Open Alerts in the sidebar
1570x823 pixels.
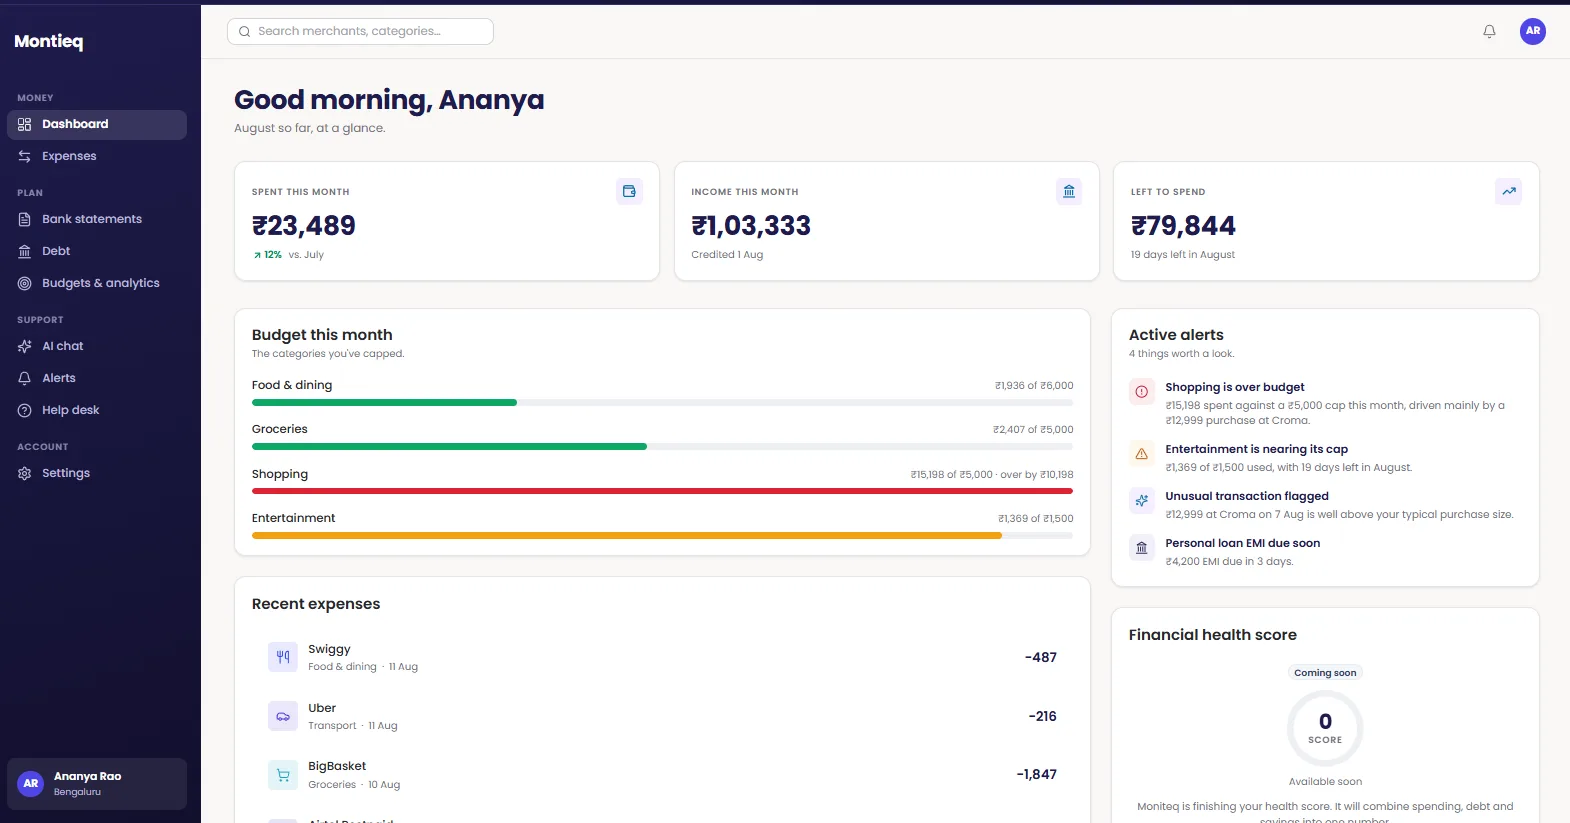point(97,378)
